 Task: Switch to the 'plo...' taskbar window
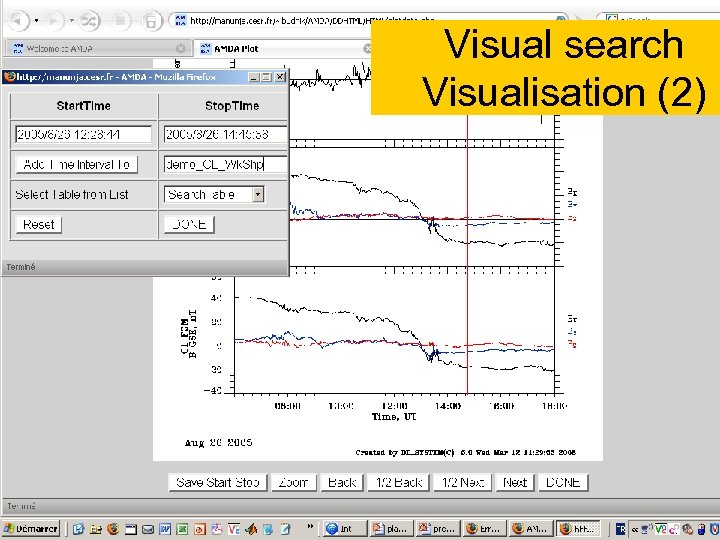pyautogui.click(x=391, y=529)
